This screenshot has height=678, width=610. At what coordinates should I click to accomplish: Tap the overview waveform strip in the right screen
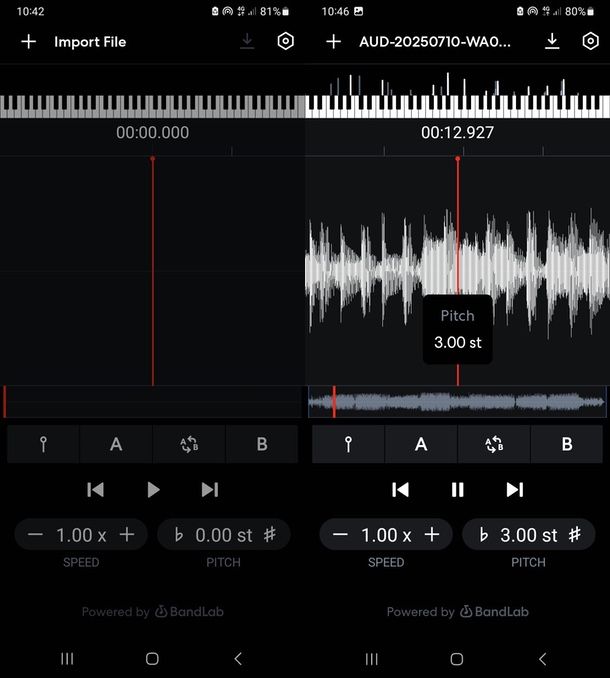pos(457,402)
